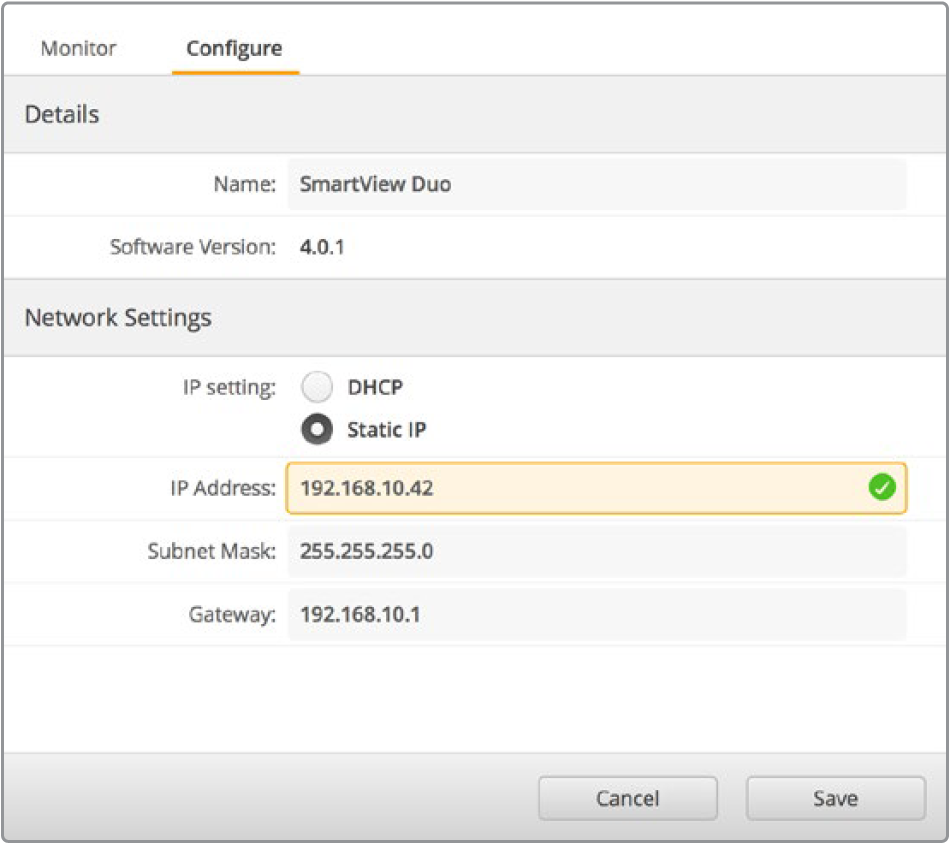Click the "Subnet Mask:" label

(x=211, y=551)
